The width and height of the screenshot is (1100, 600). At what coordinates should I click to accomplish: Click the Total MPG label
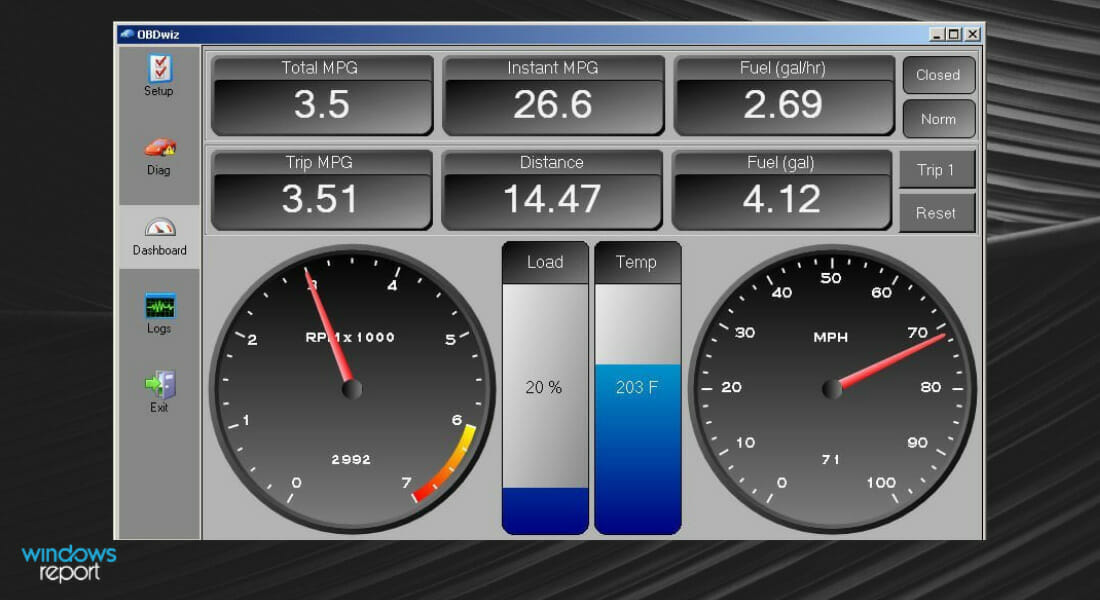[319, 67]
